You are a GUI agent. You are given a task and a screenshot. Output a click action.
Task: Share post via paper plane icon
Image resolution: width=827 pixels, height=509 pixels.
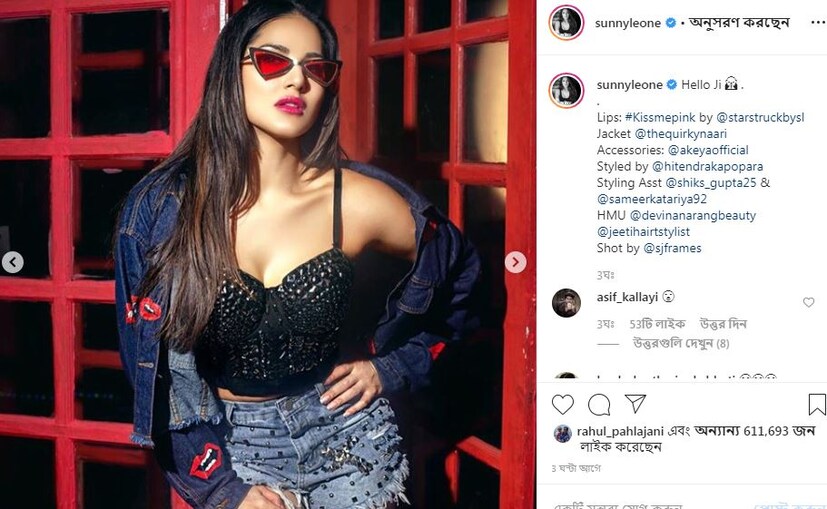(x=636, y=404)
